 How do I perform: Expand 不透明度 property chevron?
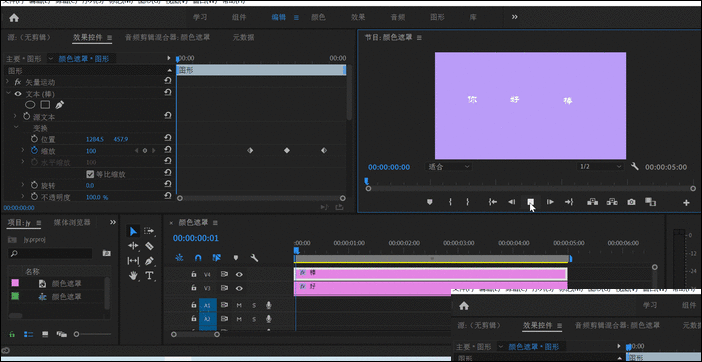[23, 197]
